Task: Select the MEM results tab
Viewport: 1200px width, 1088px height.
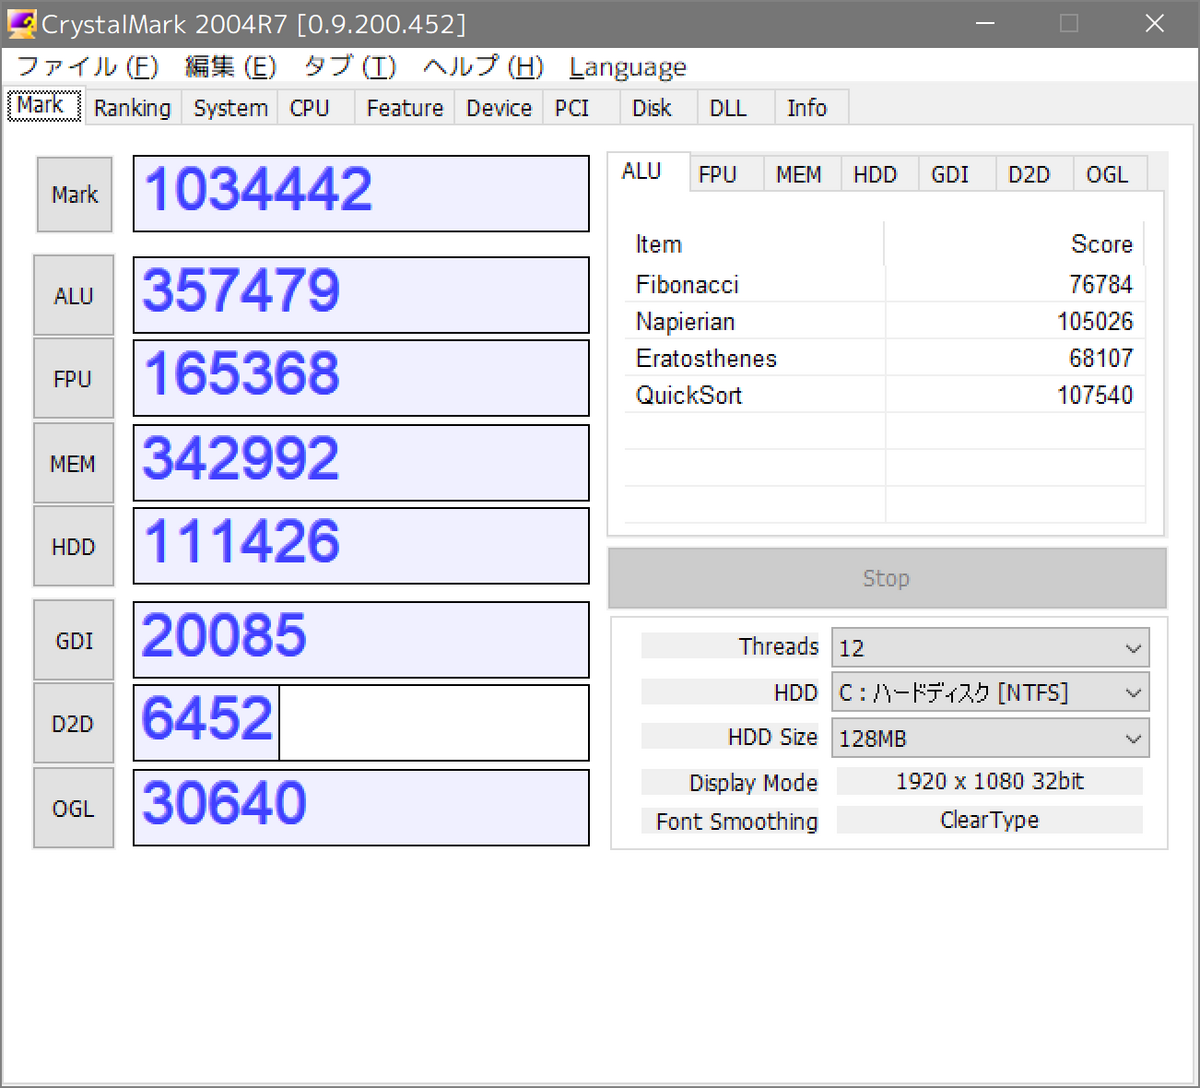Action: [802, 174]
